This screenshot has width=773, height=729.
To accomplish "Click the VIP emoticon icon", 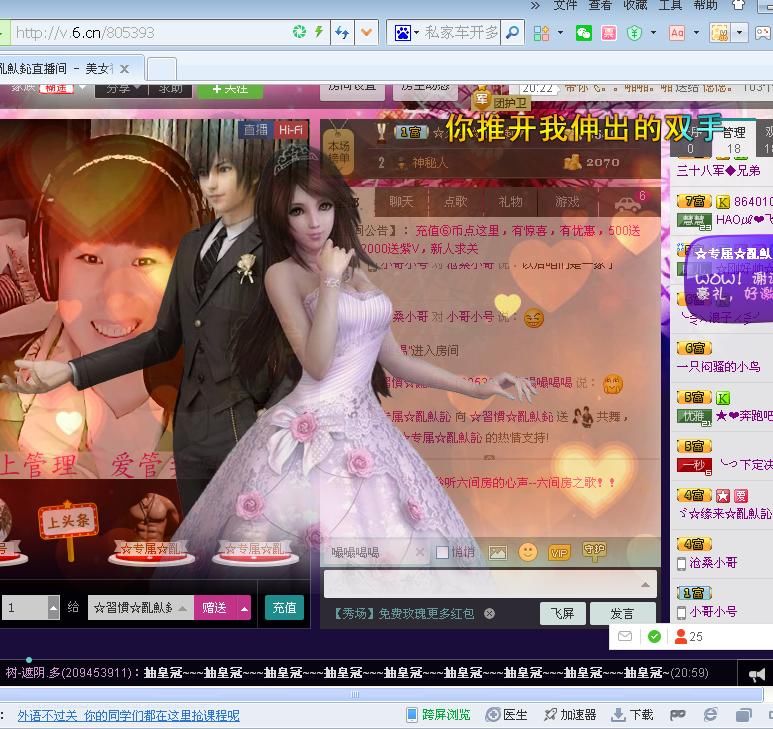I will click(559, 553).
